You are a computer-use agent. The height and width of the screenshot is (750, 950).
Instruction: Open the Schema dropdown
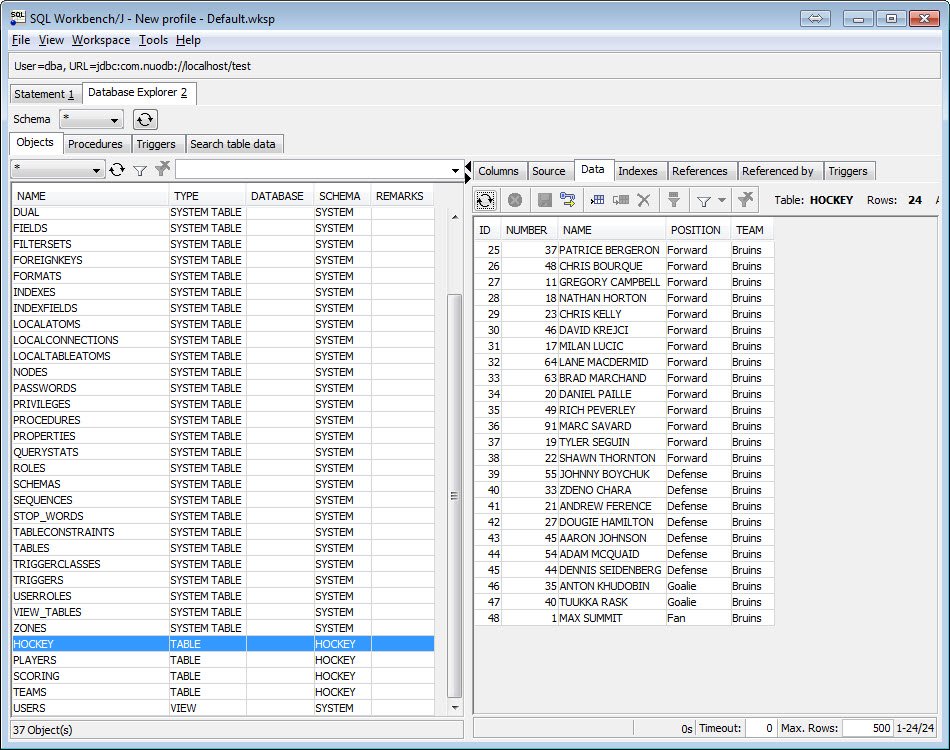[91, 119]
